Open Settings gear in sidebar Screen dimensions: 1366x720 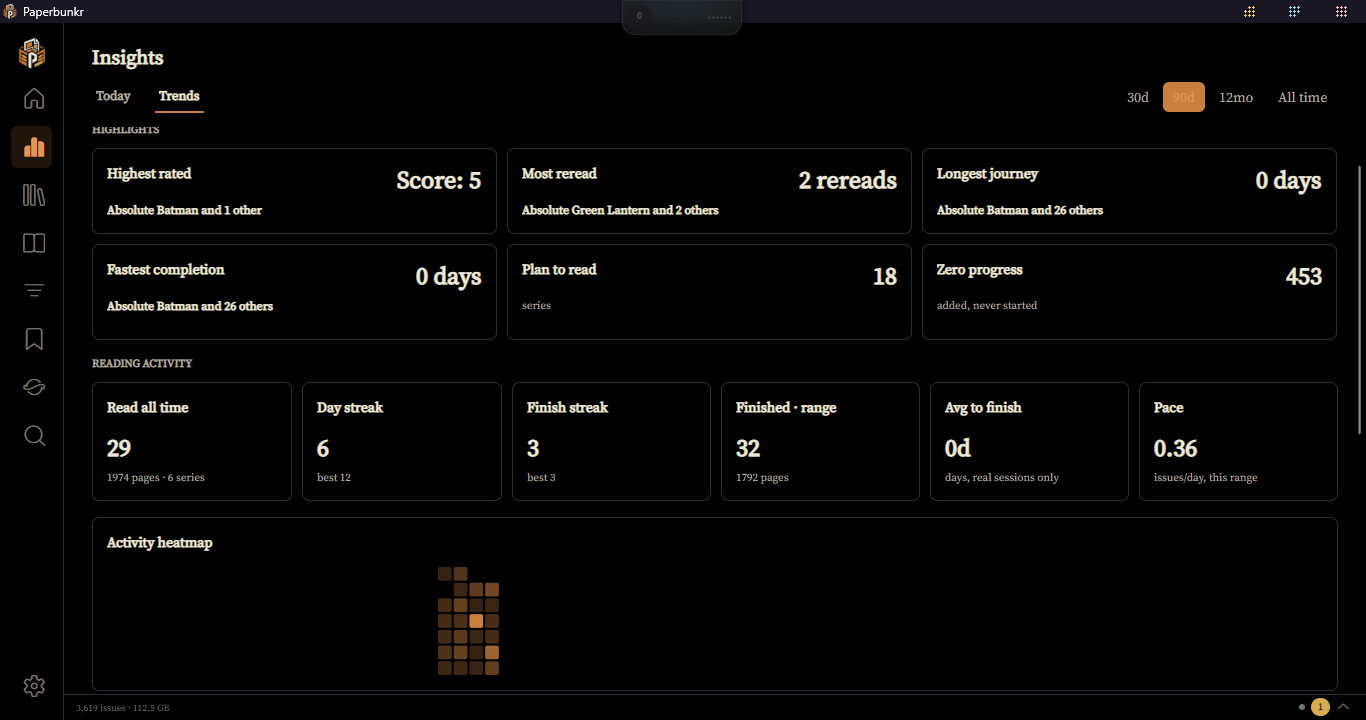[34, 685]
